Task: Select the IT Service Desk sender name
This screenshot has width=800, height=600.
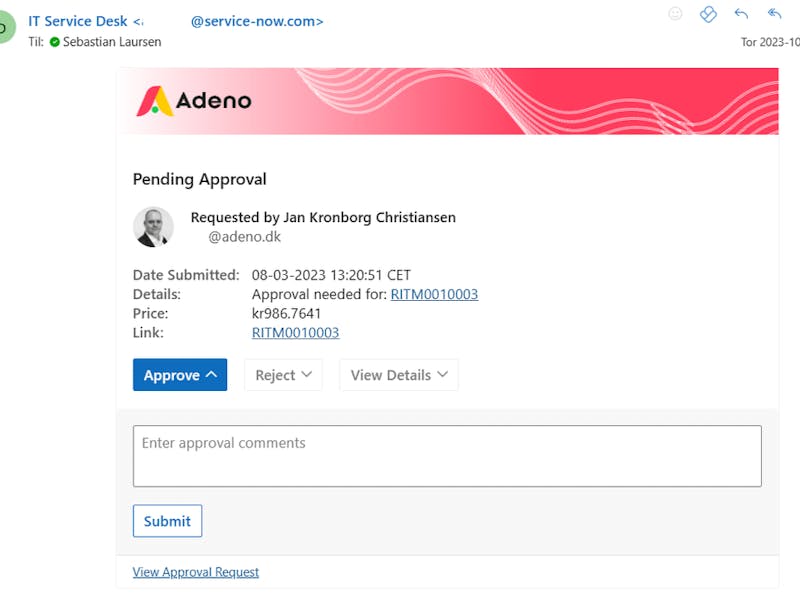Action: click(x=77, y=20)
